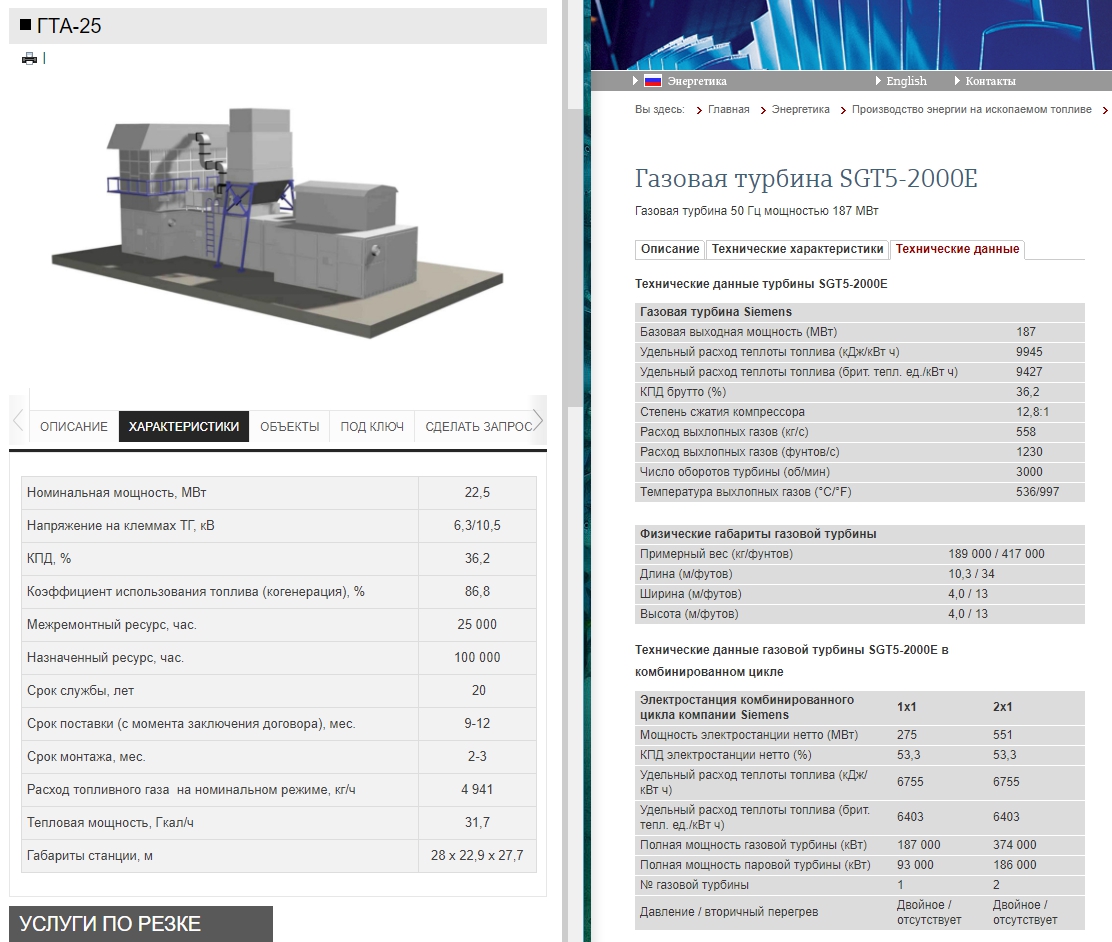Screen dimensions: 1112x942
Task: Click the Russian flag icon
Action: pyautogui.click(x=652, y=81)
